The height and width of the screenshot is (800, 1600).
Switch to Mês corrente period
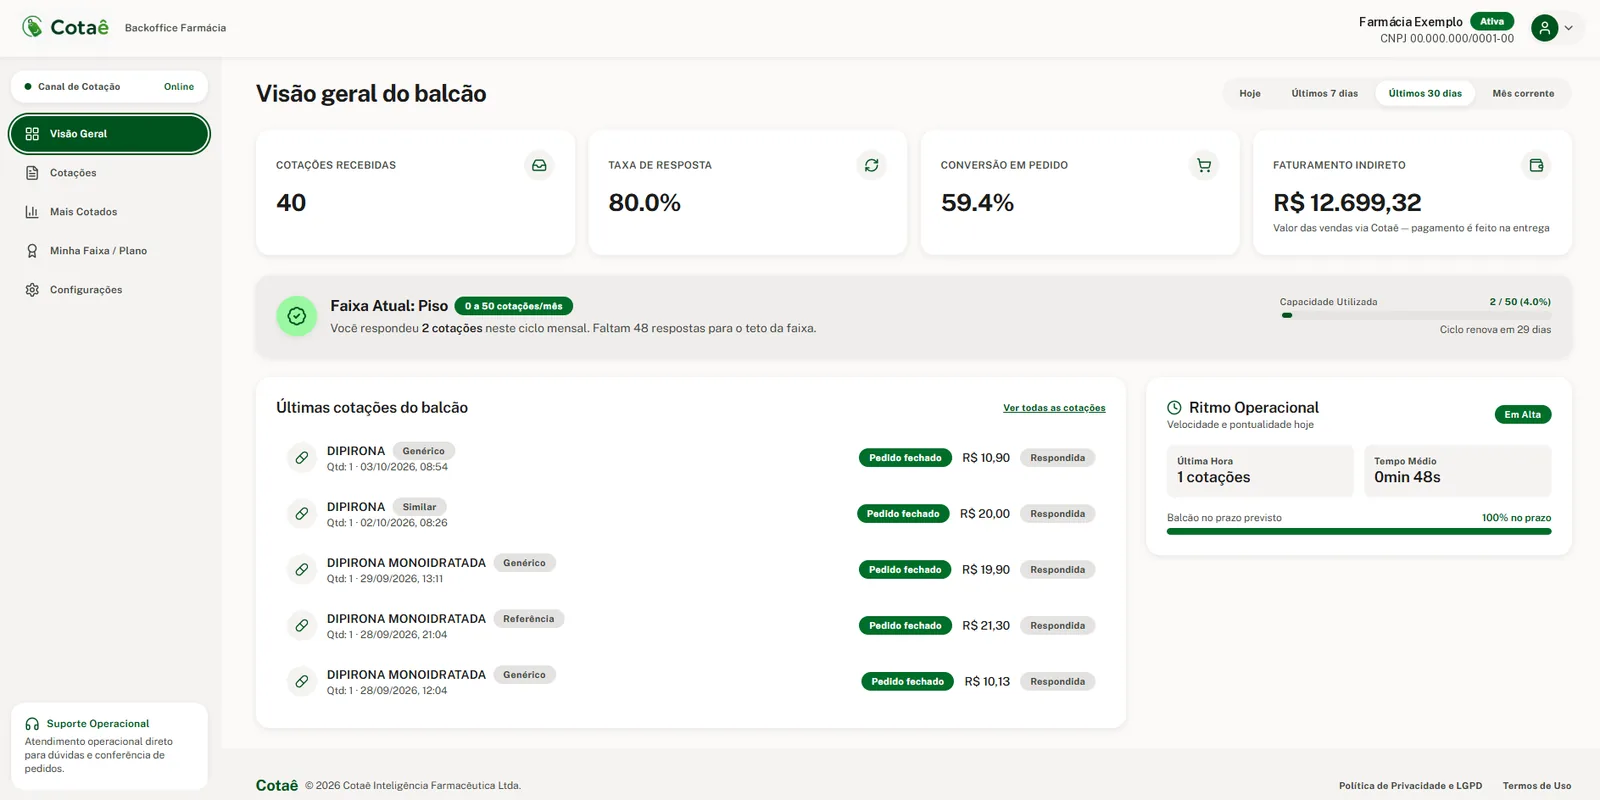point(1523,93)
